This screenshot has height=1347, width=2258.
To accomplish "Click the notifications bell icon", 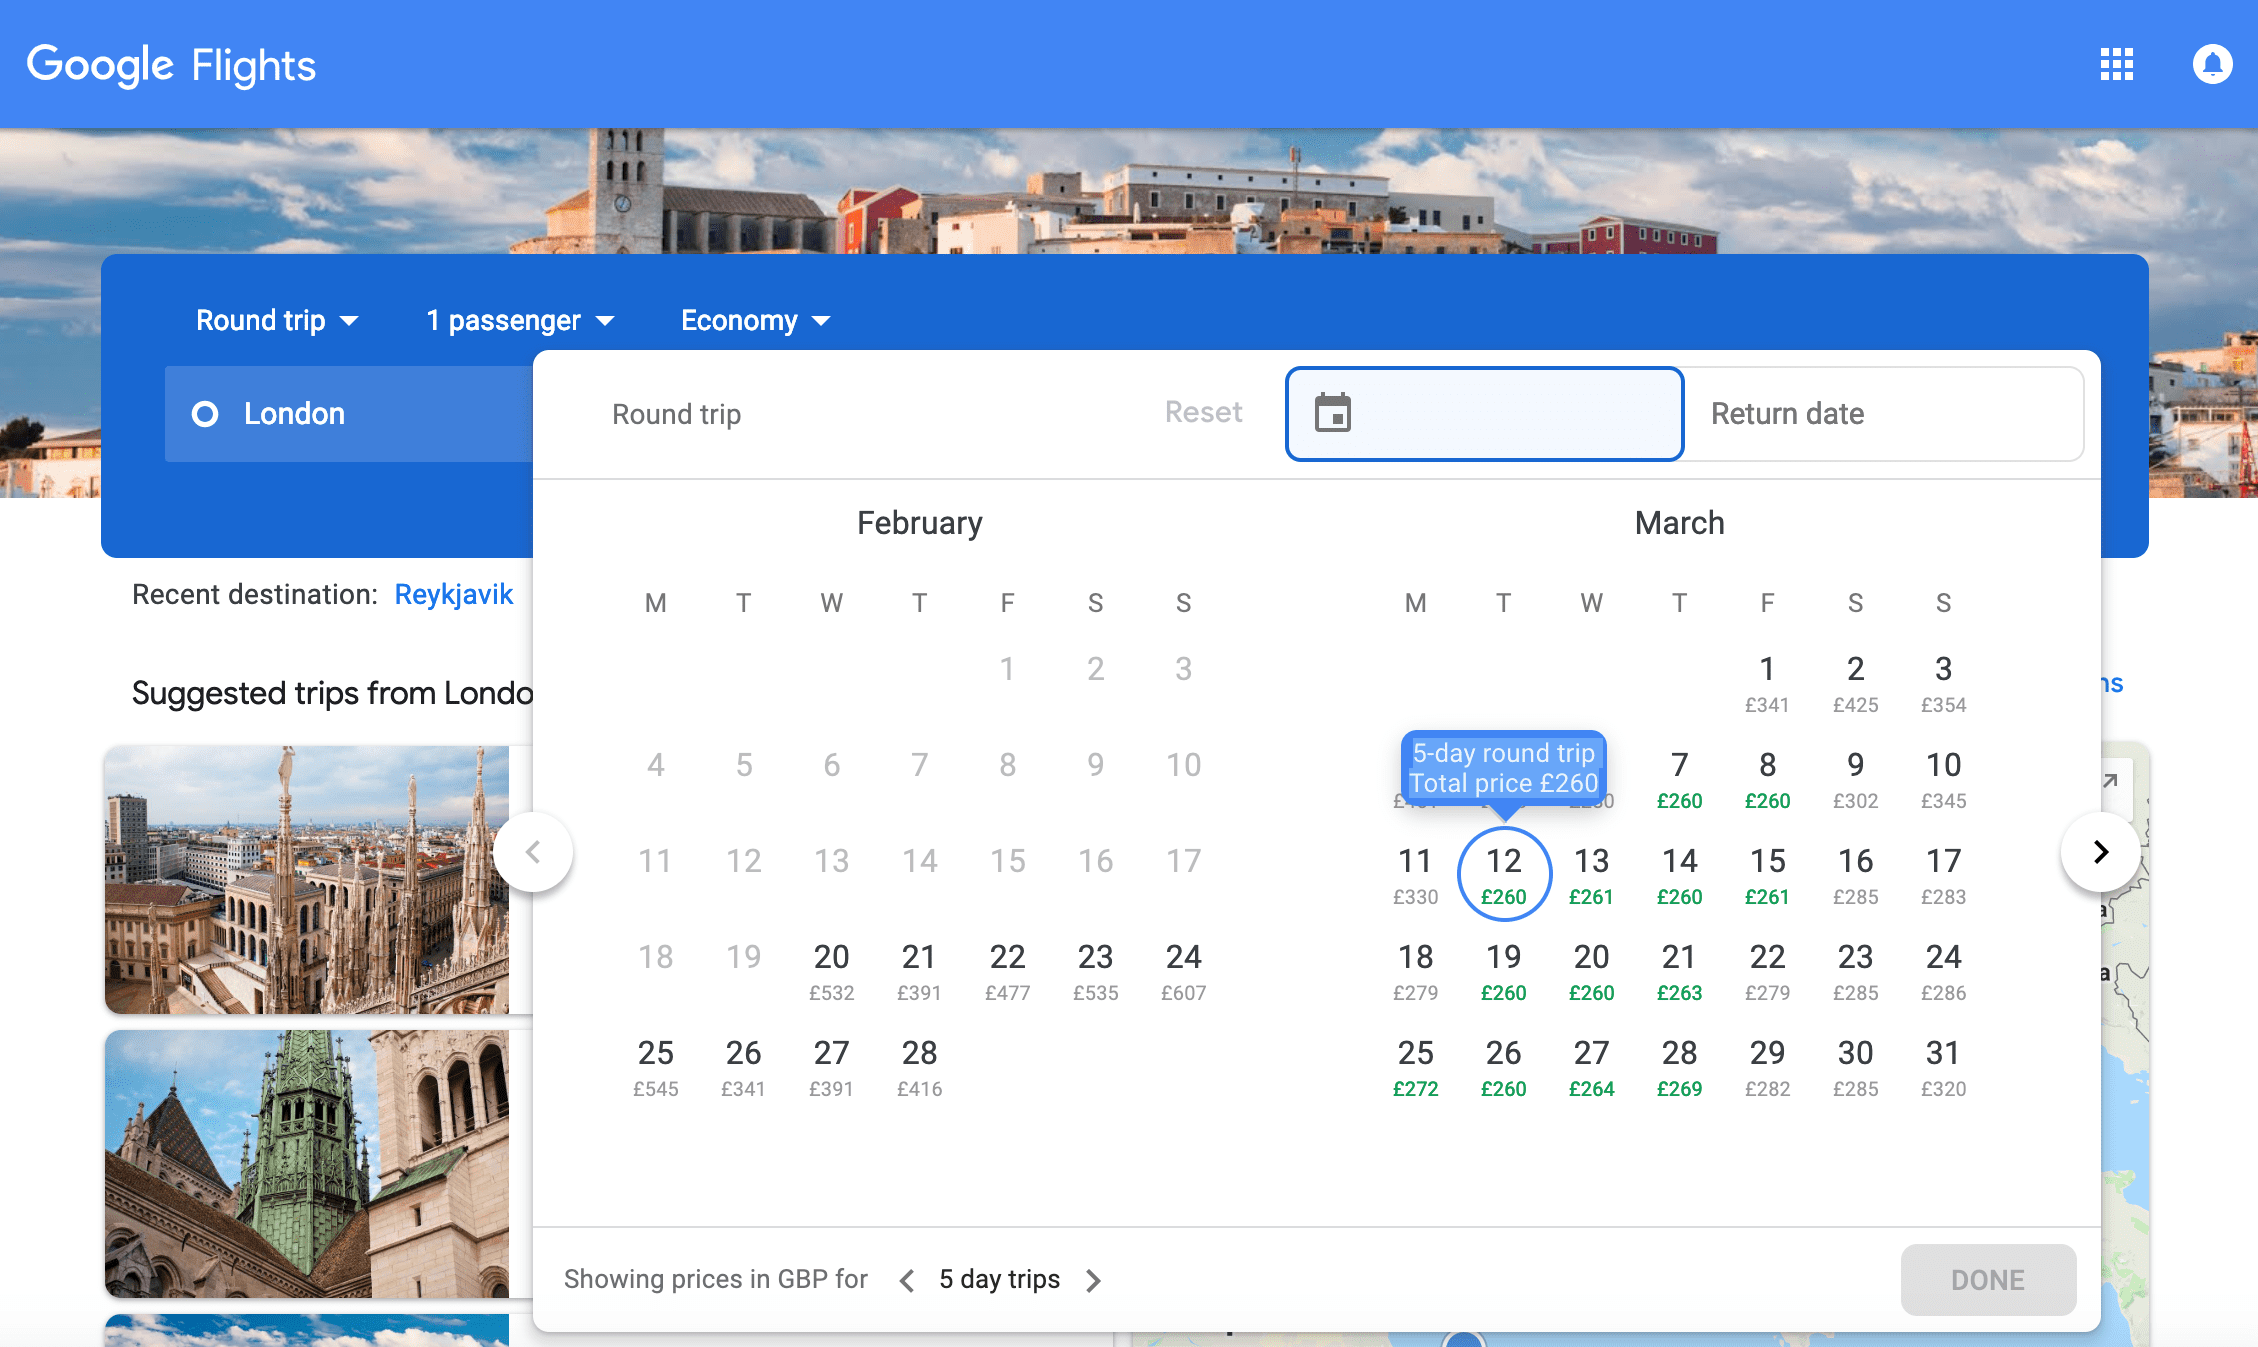I will (2212, 65).
